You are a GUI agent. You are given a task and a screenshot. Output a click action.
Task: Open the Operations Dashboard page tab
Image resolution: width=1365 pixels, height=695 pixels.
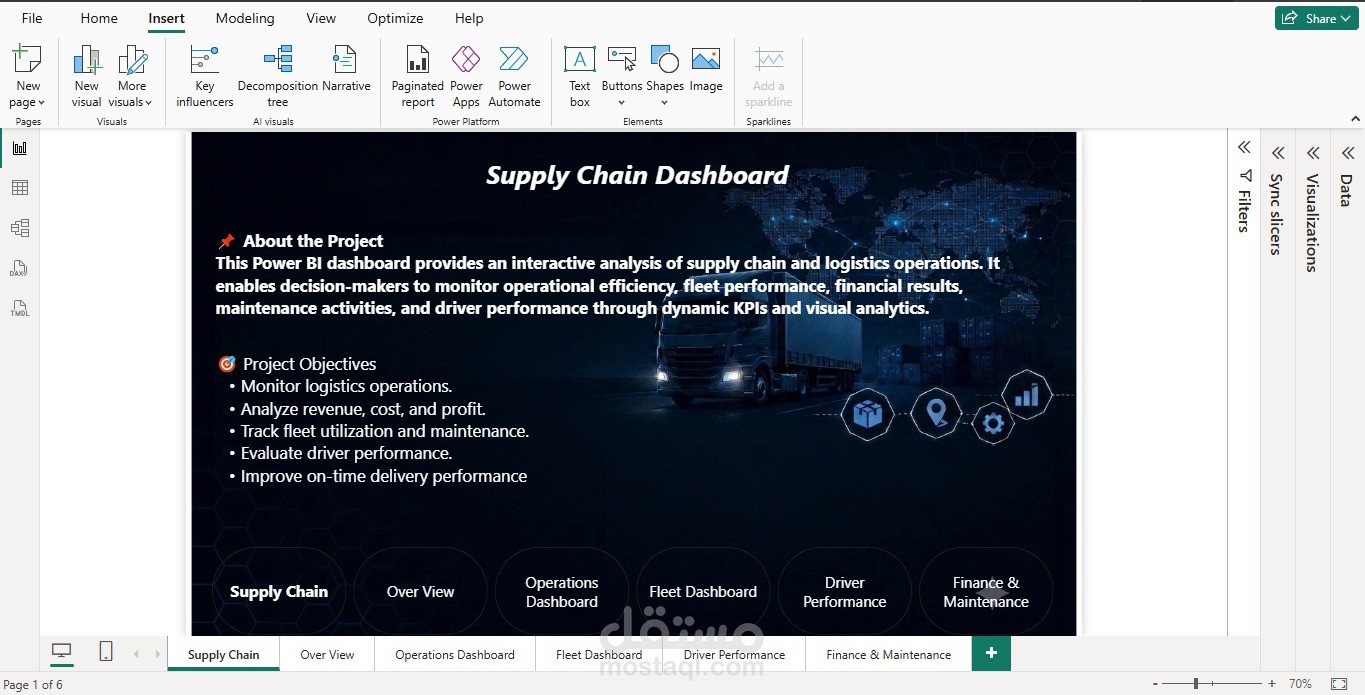click(x=455, y=654)
